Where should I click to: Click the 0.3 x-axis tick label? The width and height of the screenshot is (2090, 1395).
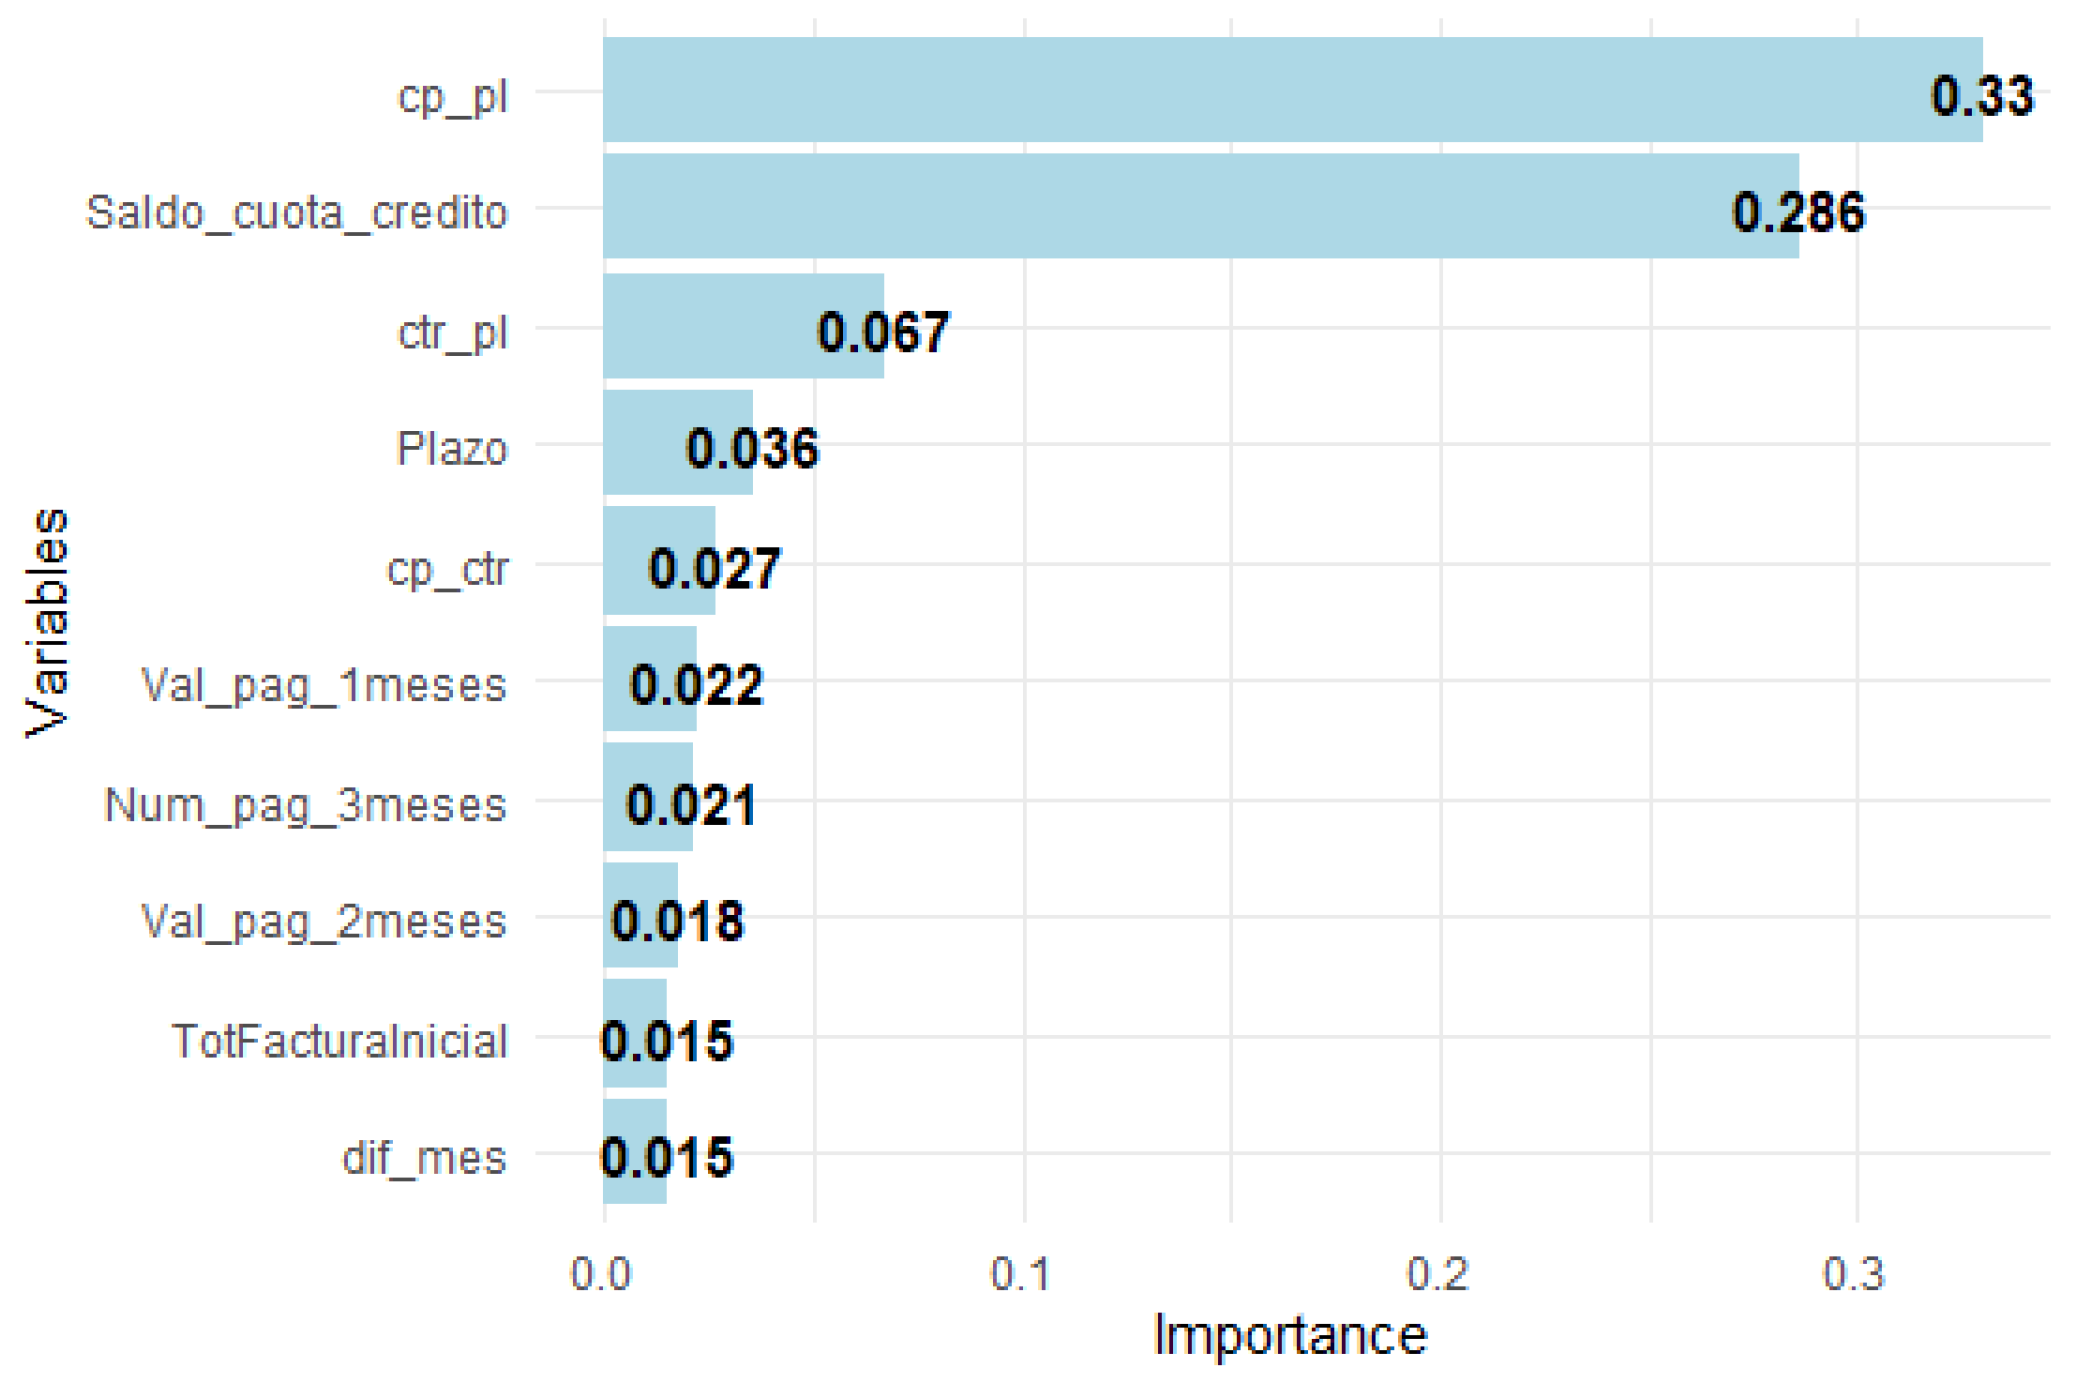[1854, 1275]
